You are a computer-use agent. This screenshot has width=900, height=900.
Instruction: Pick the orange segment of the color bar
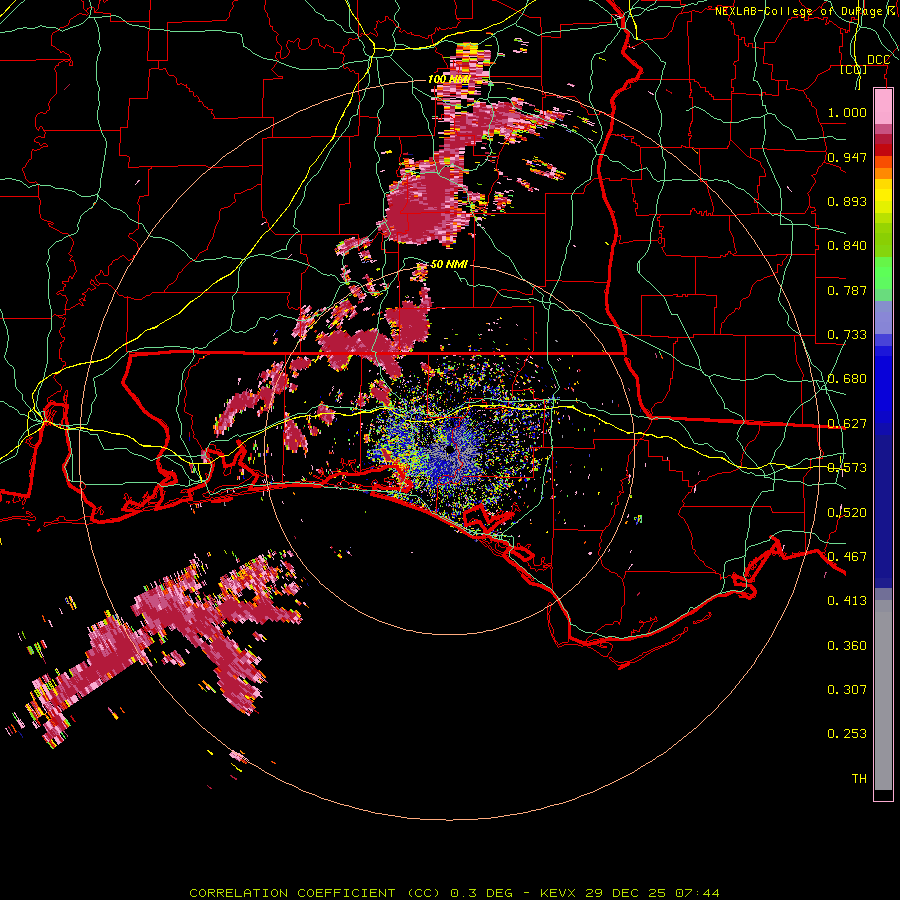click(x=883, y=173)
